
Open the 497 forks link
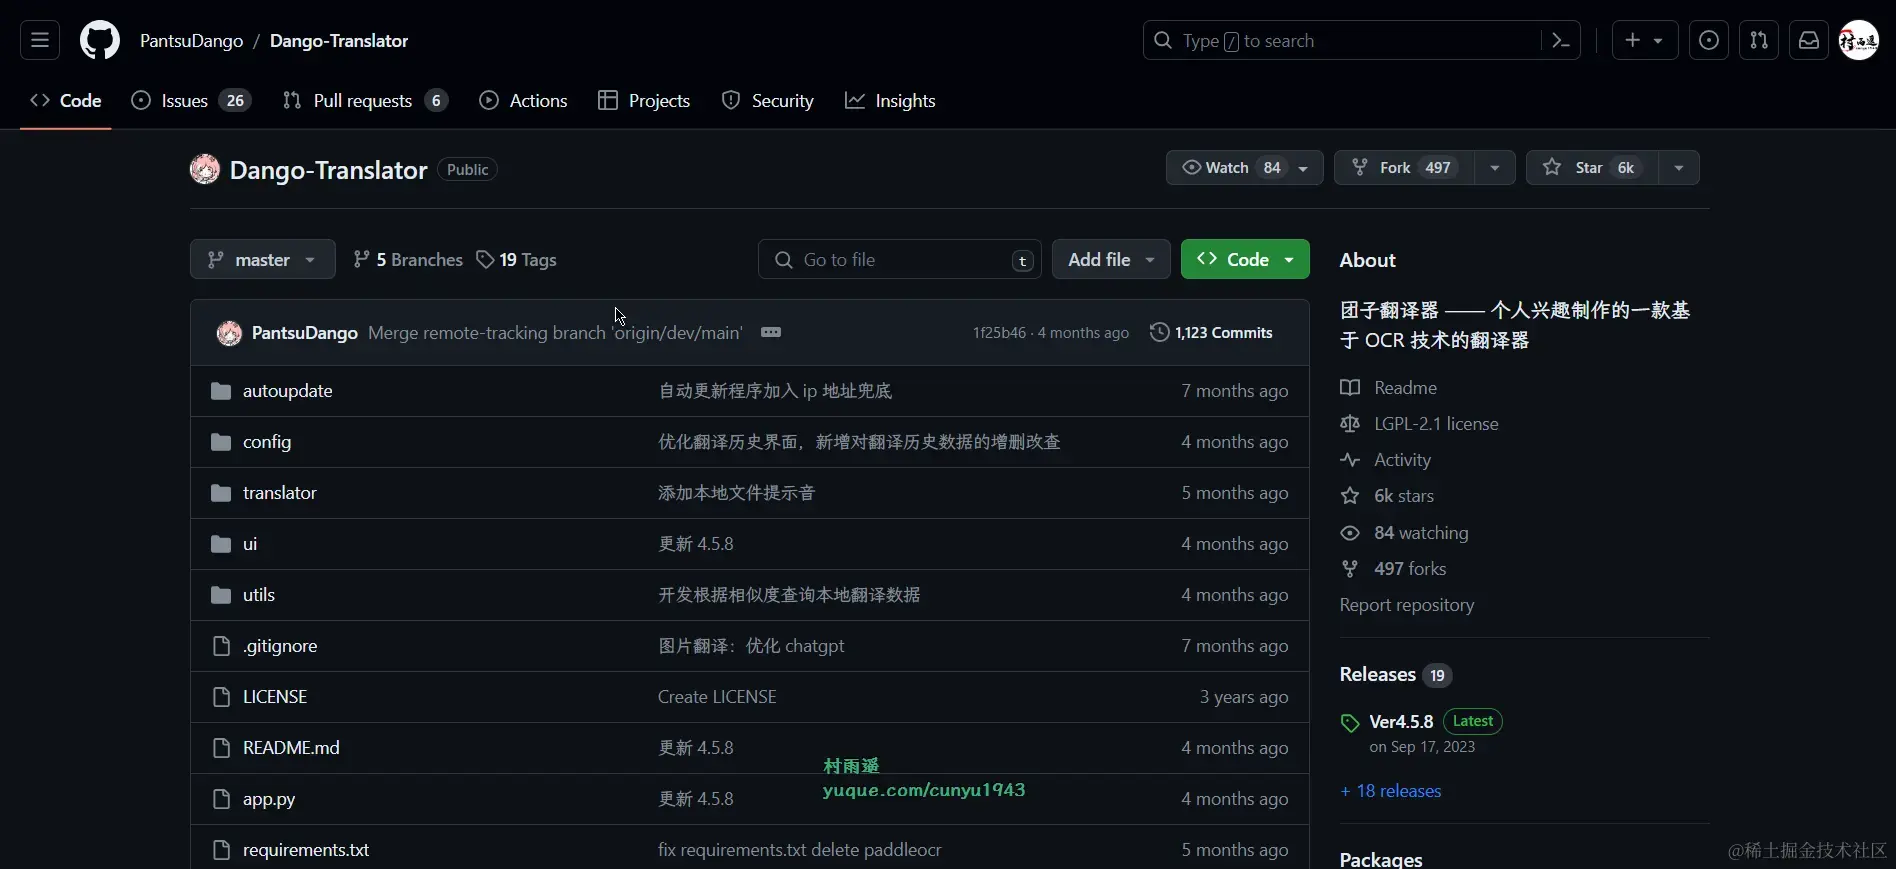pyautogui.click(x=1393, y=569)
